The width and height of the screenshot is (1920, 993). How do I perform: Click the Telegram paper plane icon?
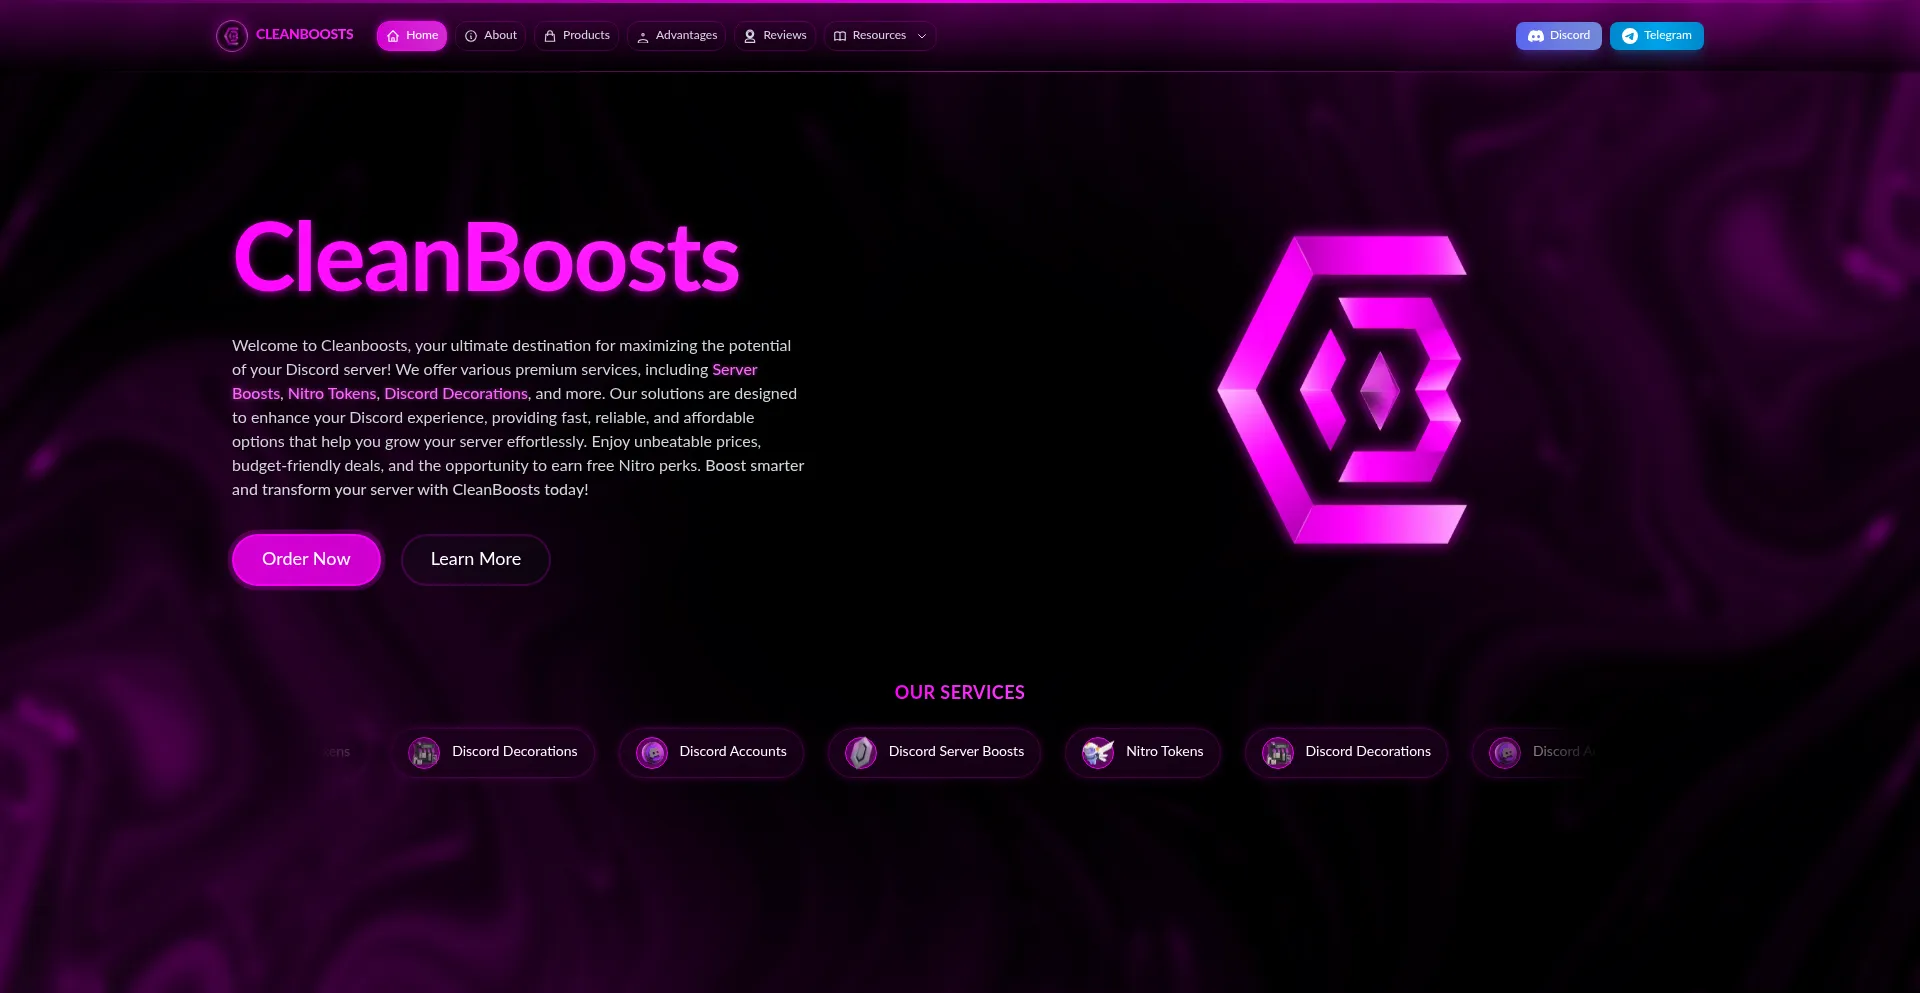tap(1629, 36)
